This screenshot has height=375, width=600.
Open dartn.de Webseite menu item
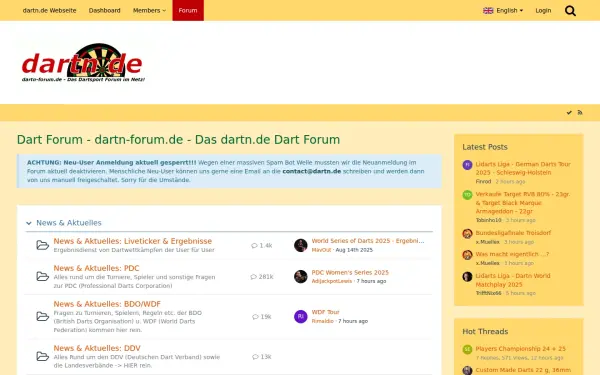pos(49,10)
